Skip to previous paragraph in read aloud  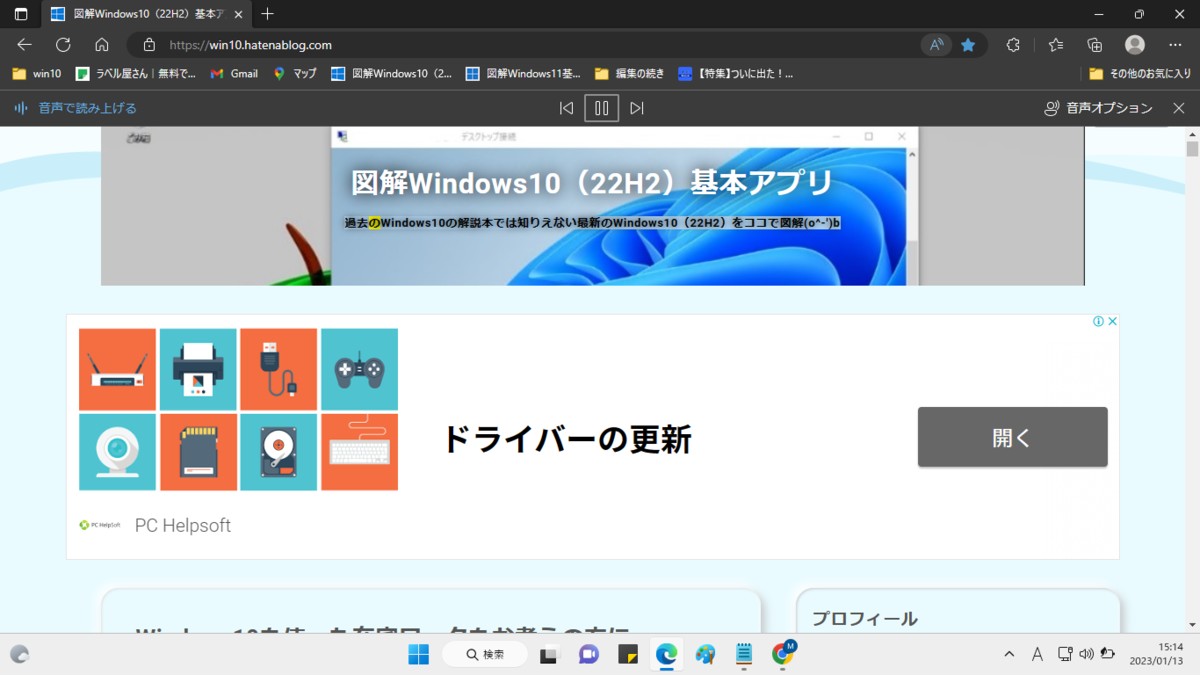[x=566, y=108]
